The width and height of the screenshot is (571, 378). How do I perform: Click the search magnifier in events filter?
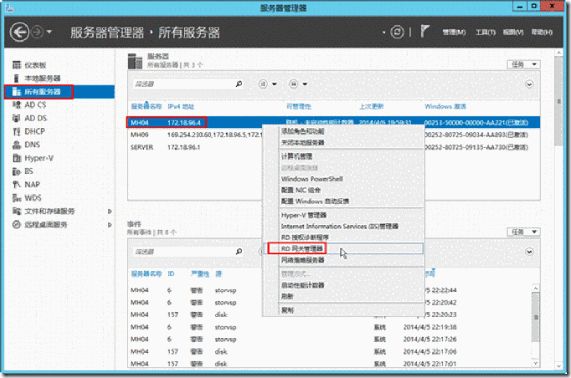pos(239,252)
